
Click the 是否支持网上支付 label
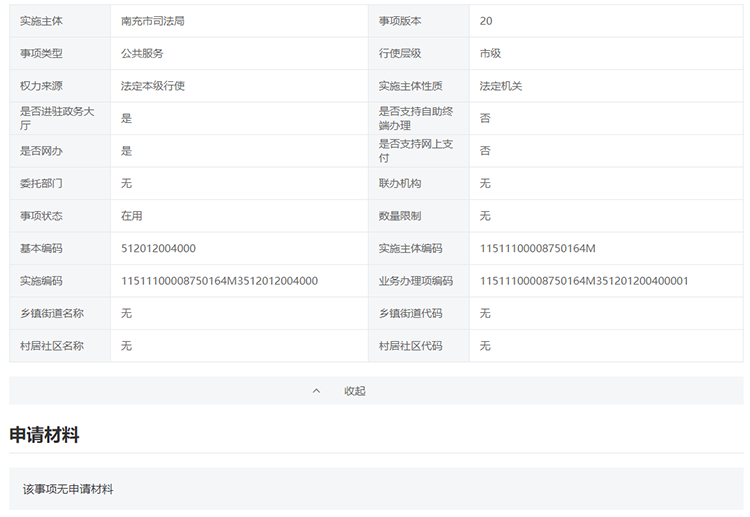[416, 151]
